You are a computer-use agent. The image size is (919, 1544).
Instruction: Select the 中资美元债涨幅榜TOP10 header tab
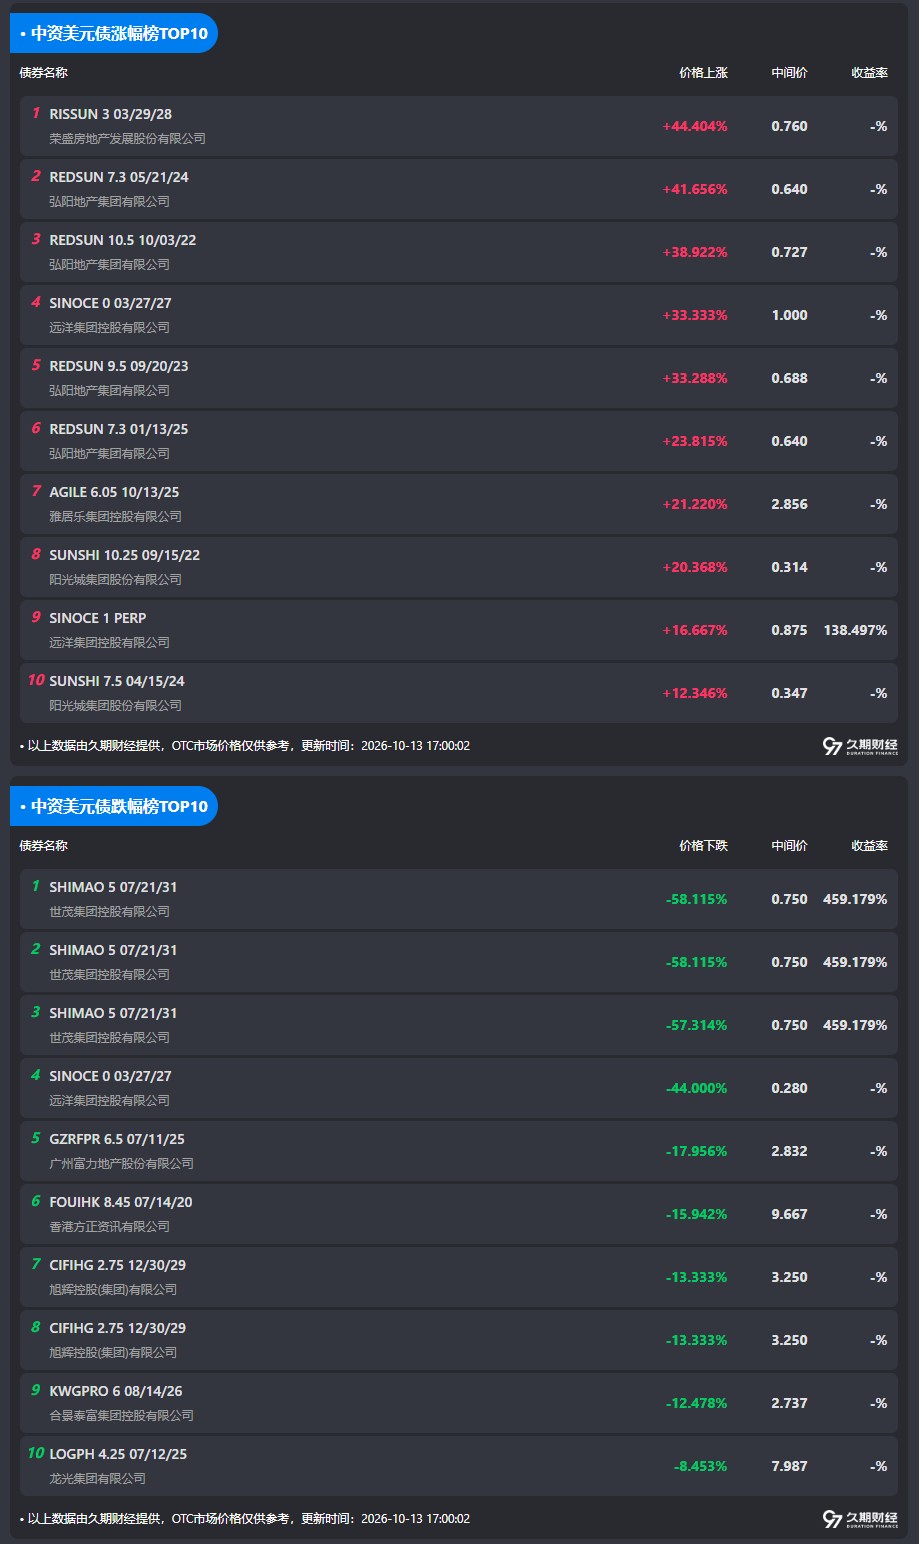point(114,33)
